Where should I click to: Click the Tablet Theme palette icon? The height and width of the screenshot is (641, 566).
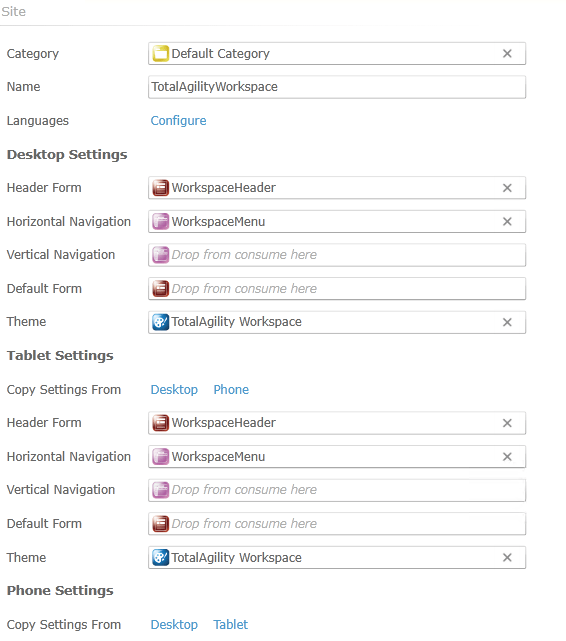(161, 558)
